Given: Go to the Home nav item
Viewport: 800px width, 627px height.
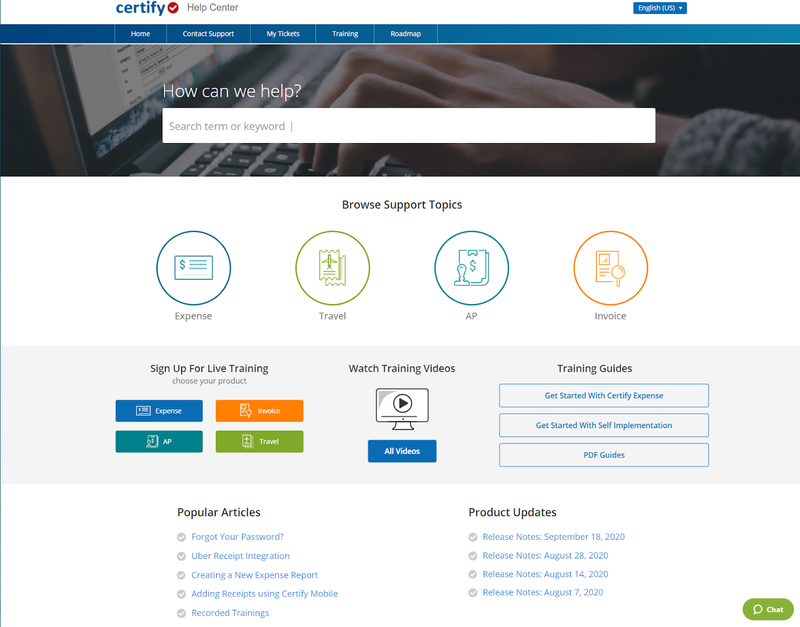Looking at the screenshot, I should click(140, 34).
